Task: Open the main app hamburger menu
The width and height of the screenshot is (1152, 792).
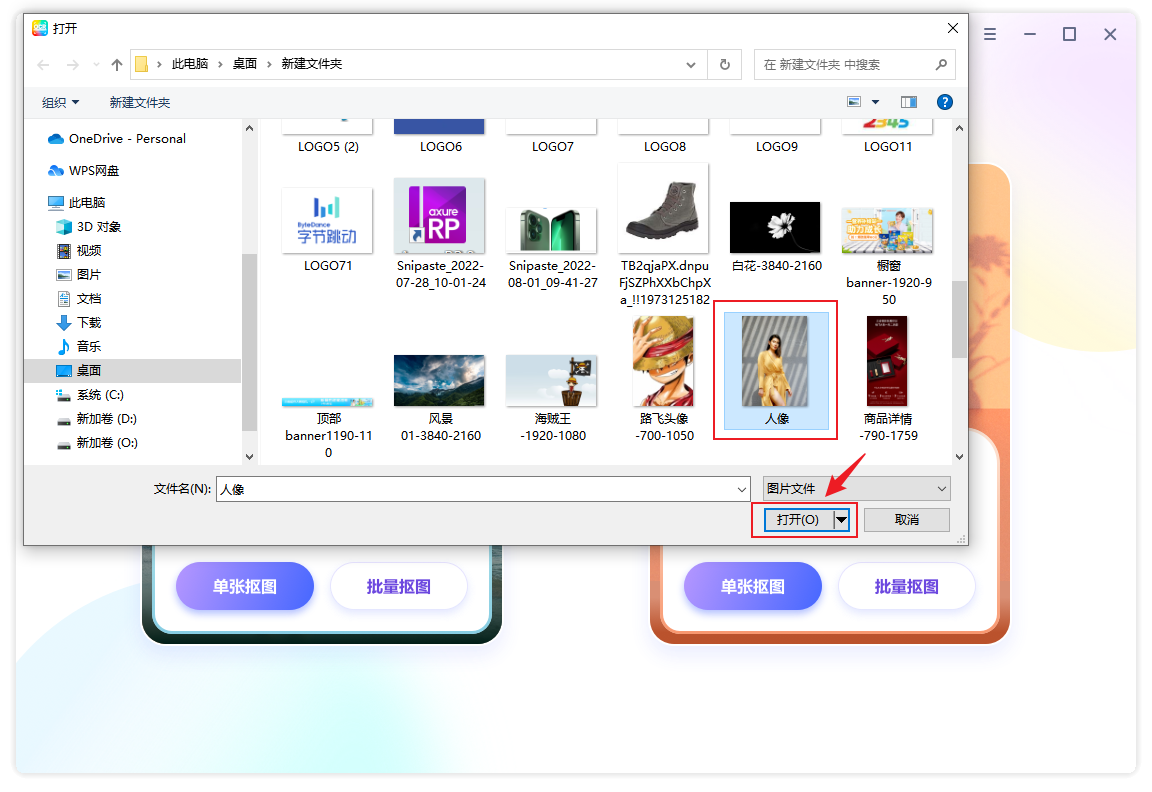Action: point(990,35)
